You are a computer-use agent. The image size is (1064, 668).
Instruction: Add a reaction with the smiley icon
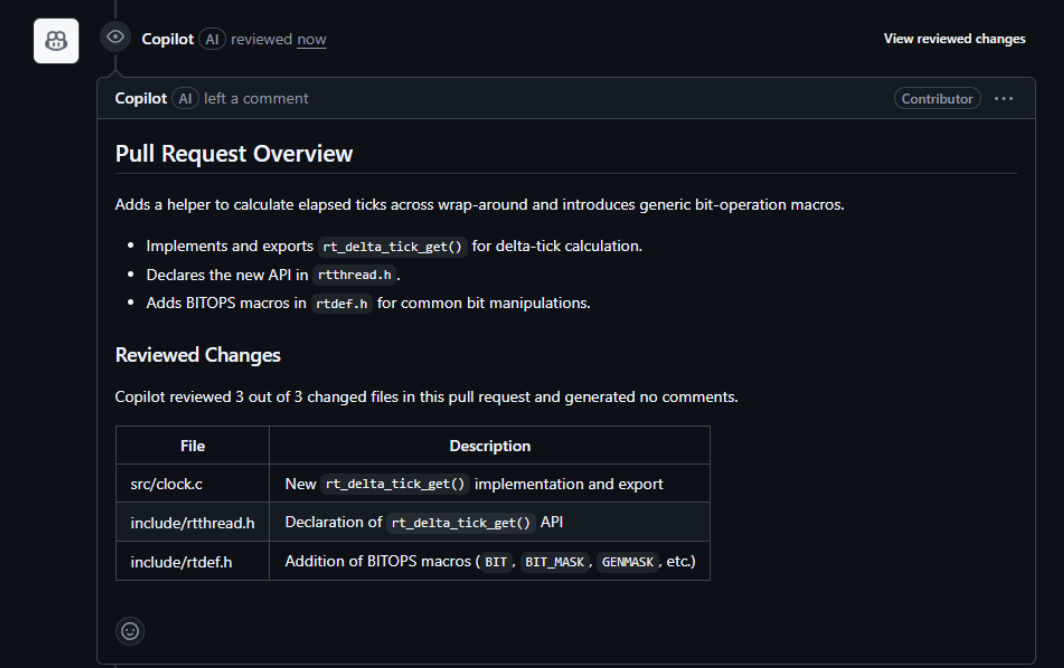130,631
